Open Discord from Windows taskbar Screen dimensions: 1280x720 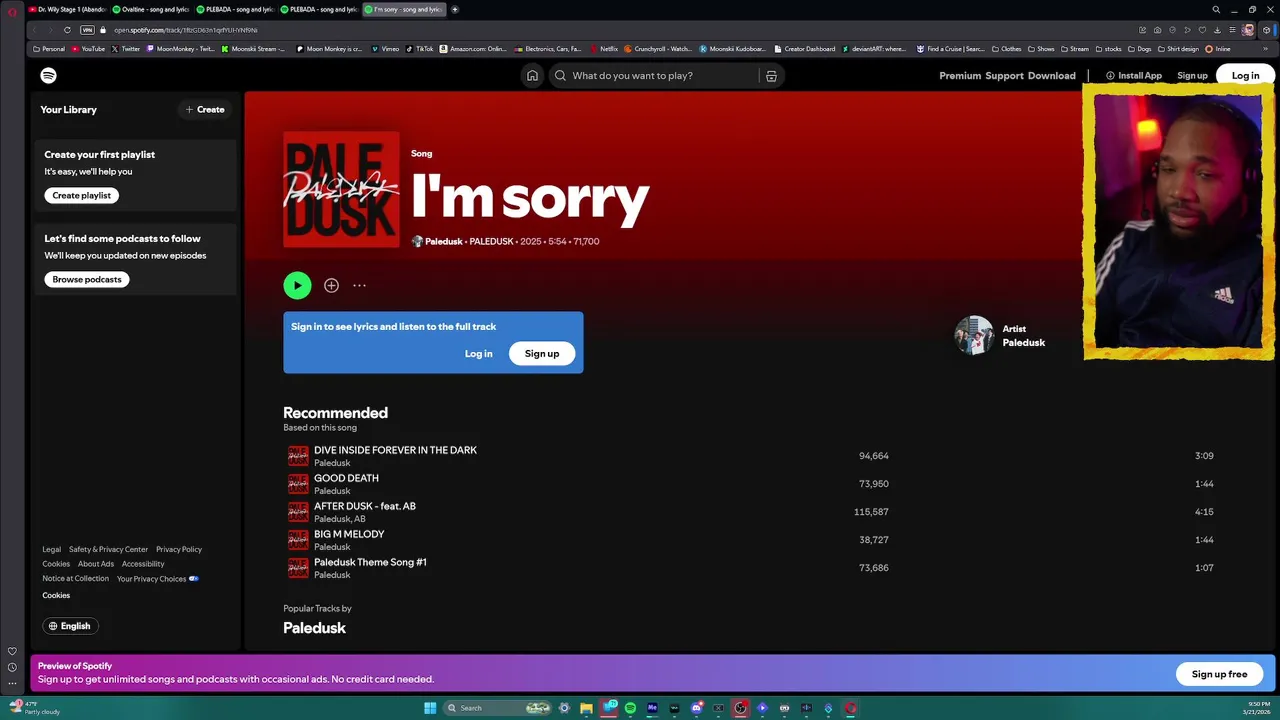(696, 708)
